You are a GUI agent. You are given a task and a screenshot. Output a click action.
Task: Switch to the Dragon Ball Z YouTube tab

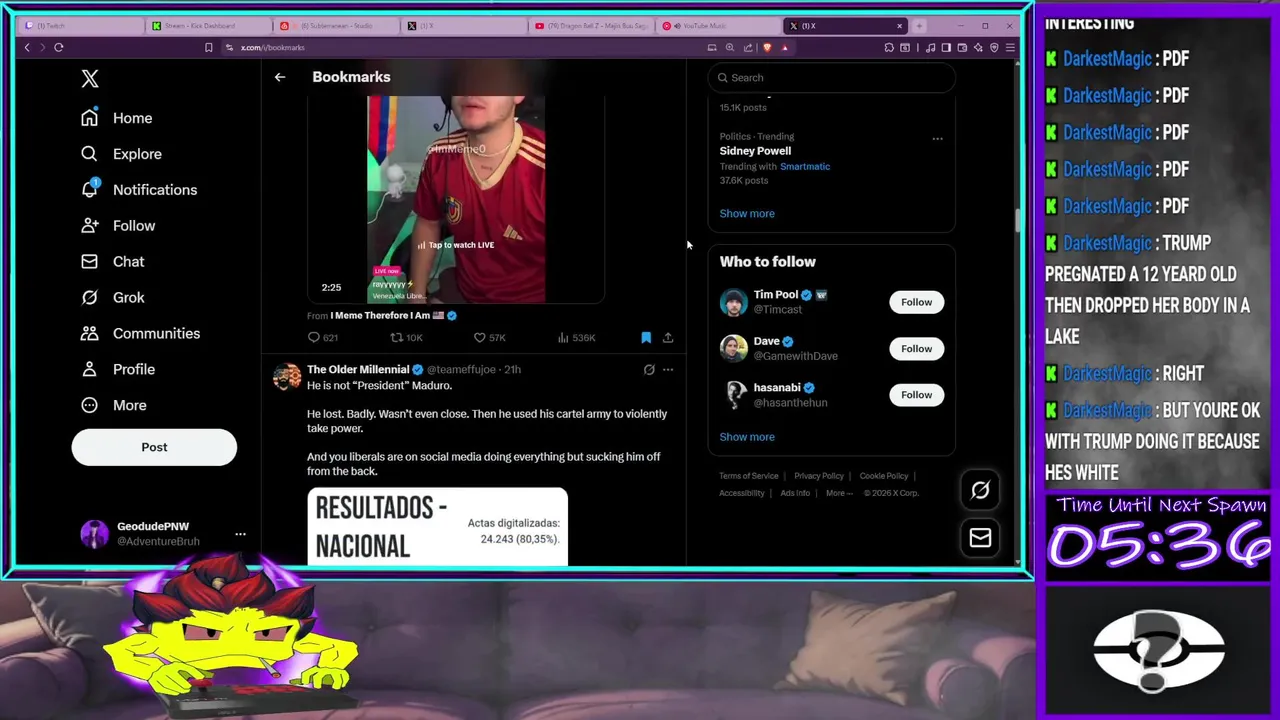tap(592, 26)
